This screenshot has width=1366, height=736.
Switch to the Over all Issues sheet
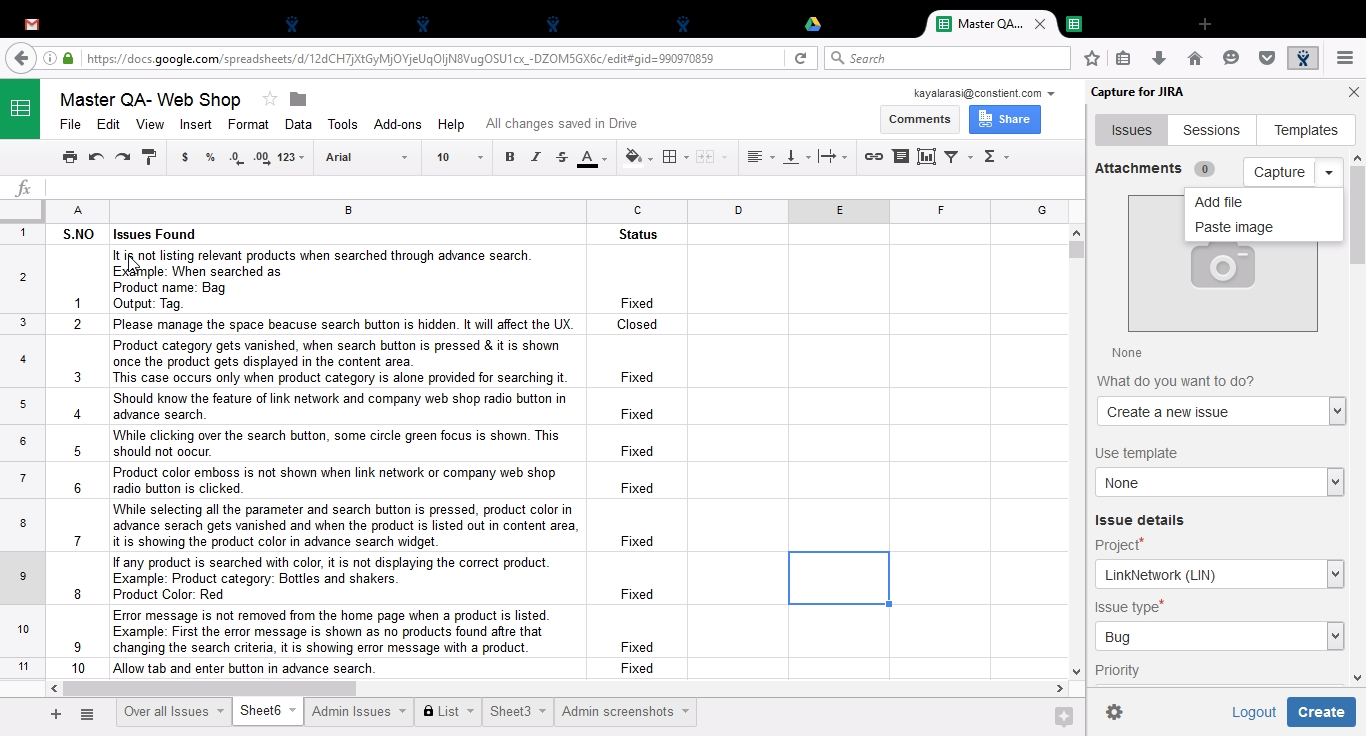tap(173, 712)
